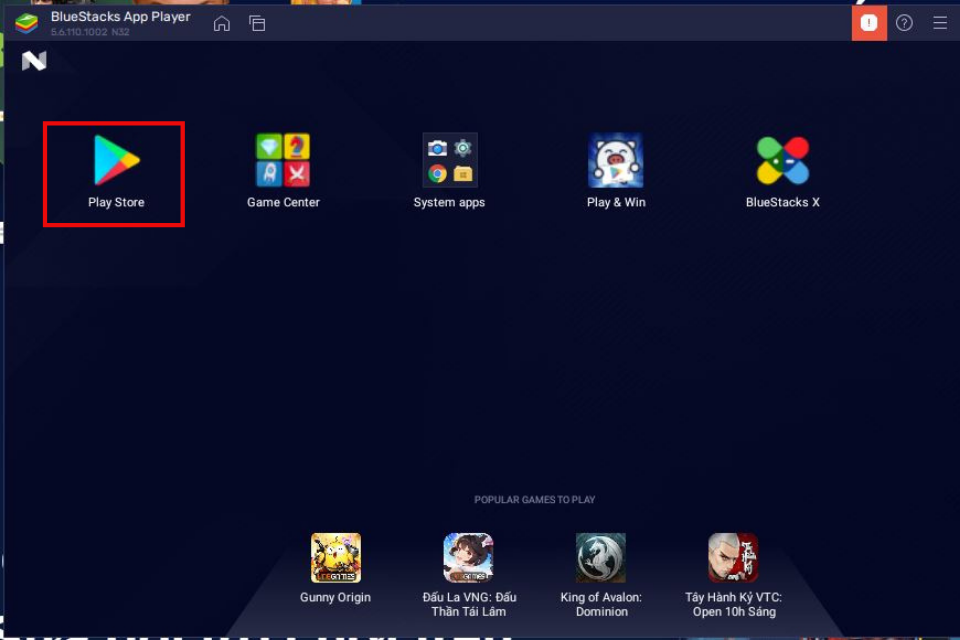Click the Game Center label
The image size is (960, 640).
283,202
